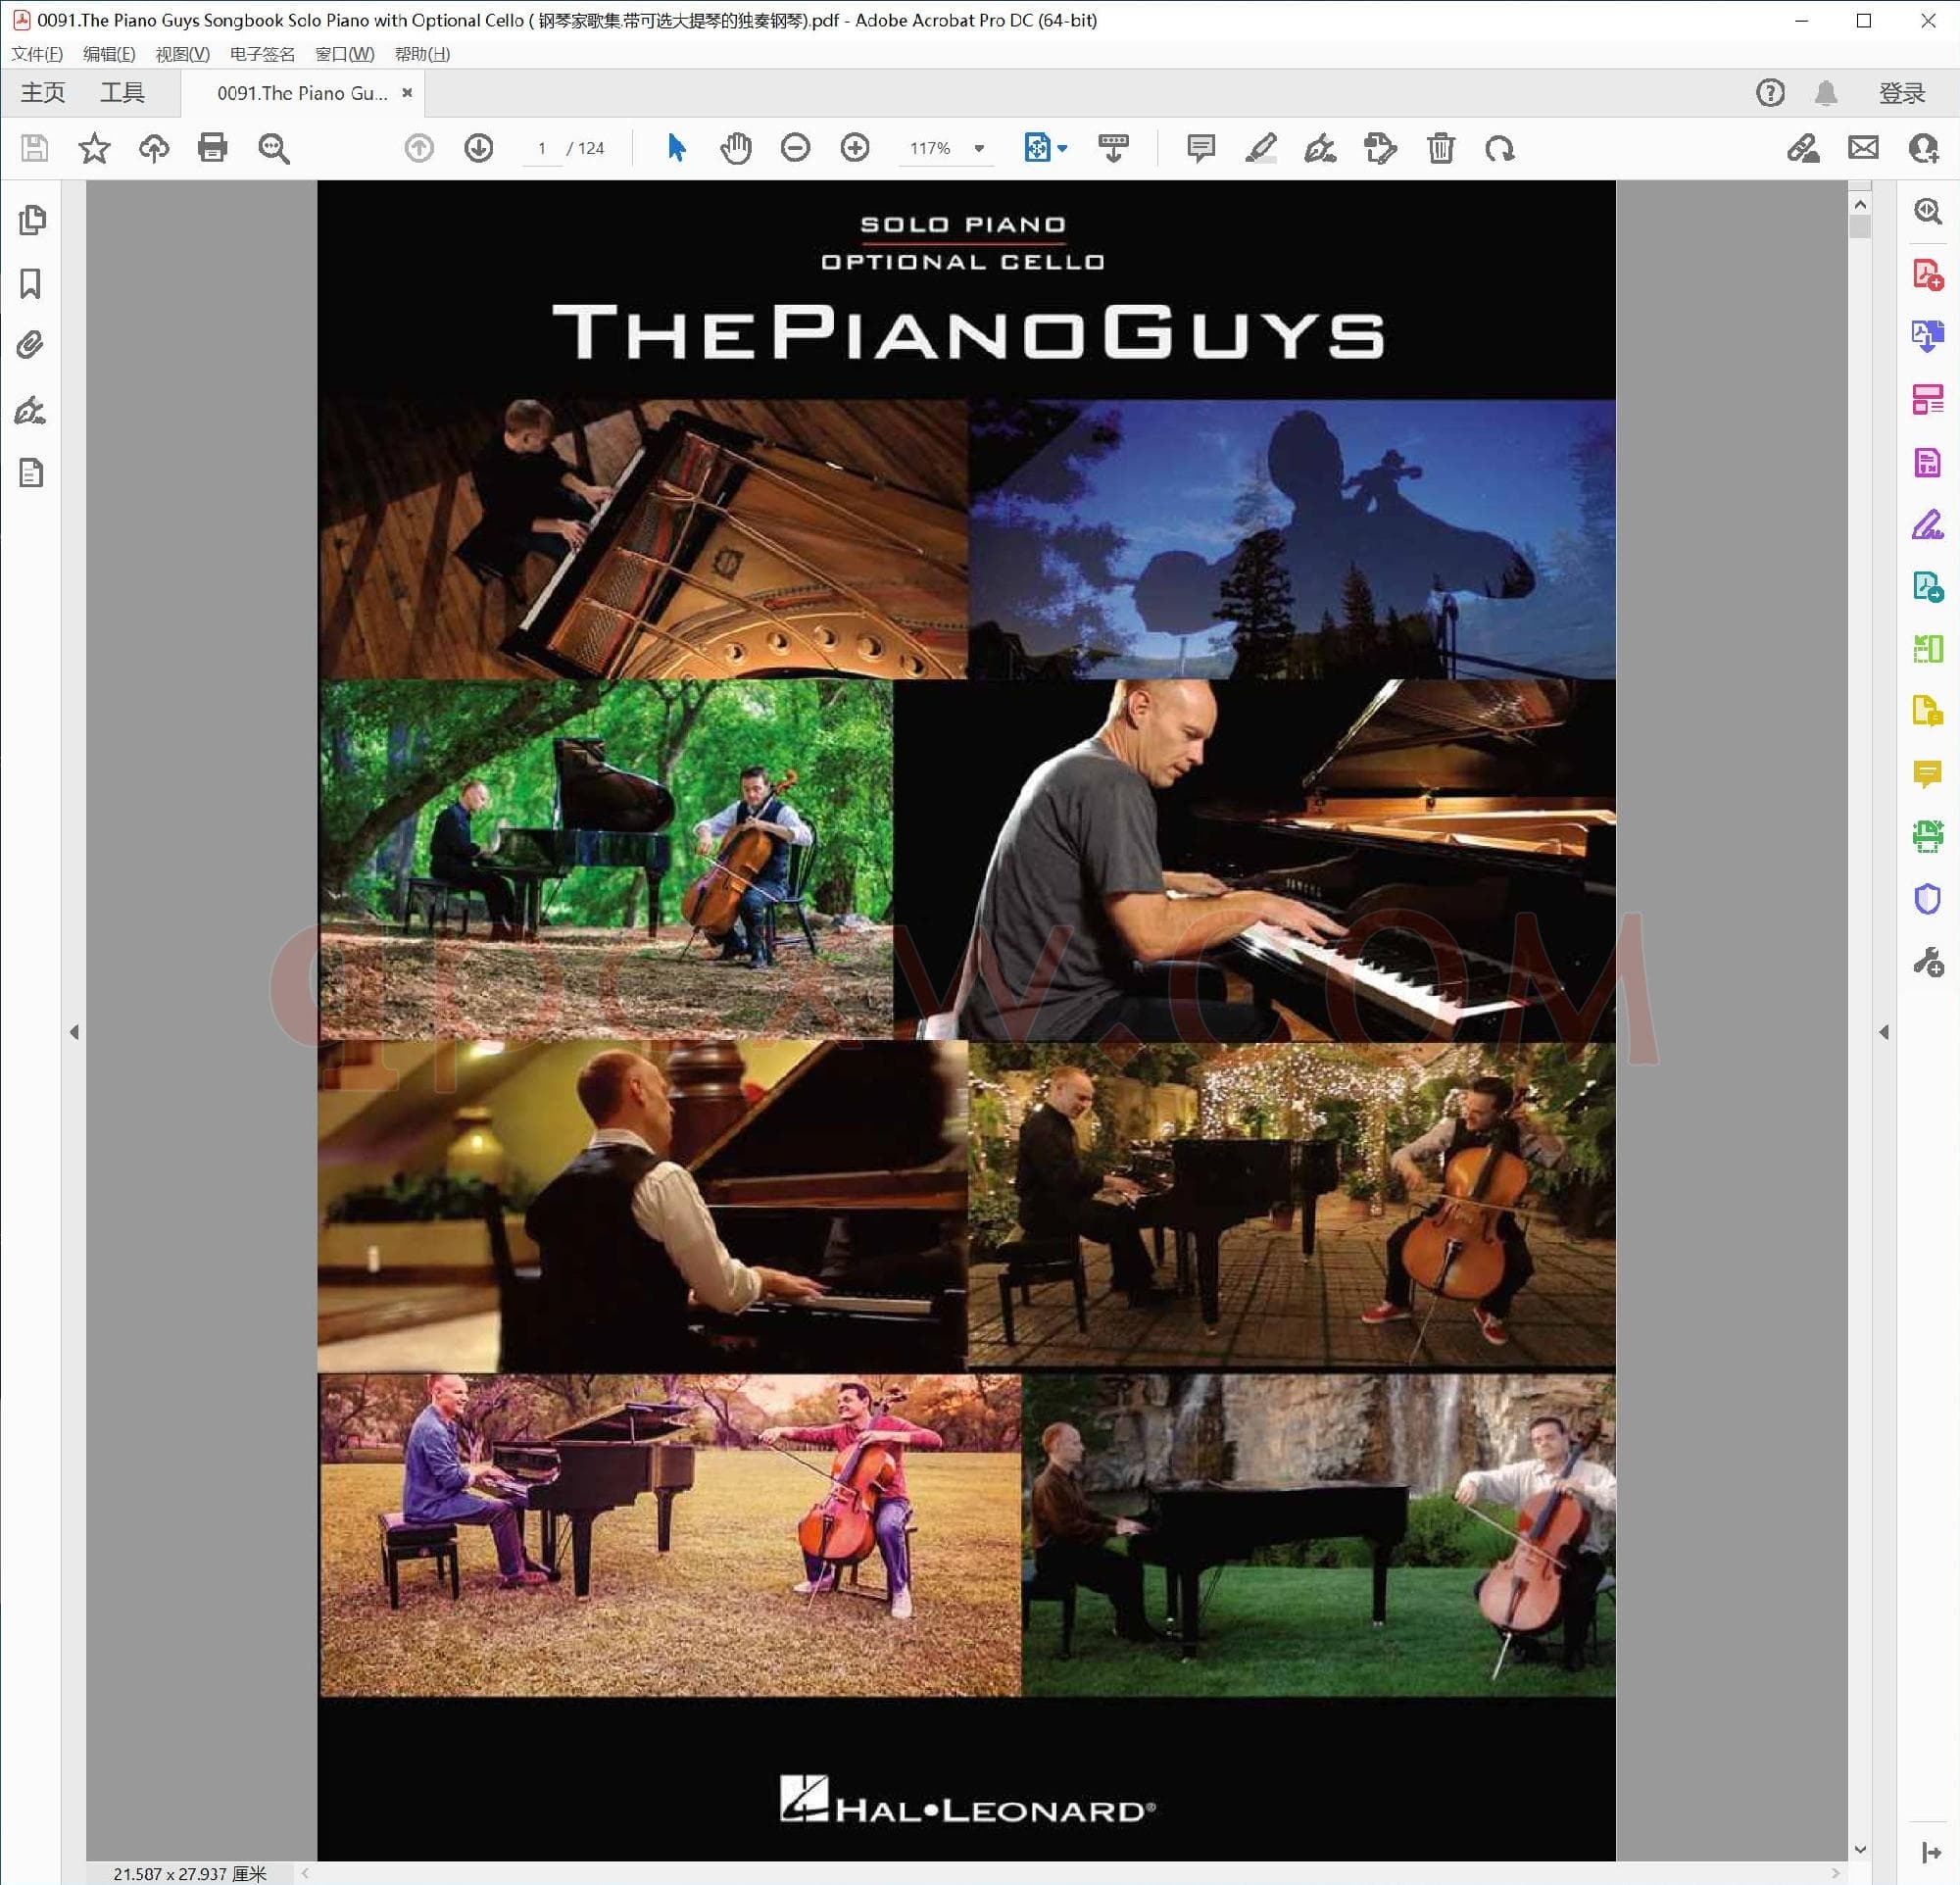Add file to starred favorites
This screenshot has width=1960, height=1885.
(x=94, y=148)
